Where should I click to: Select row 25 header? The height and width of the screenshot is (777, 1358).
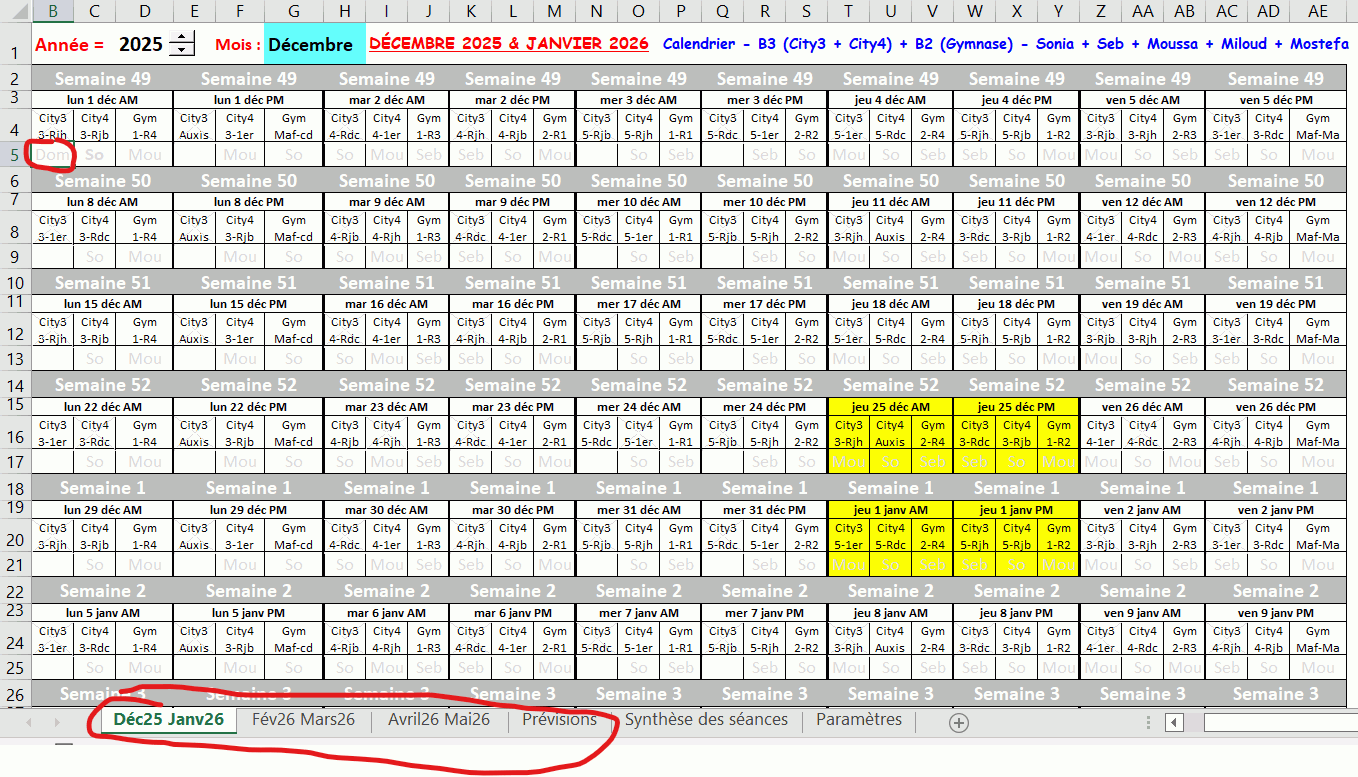15,667
